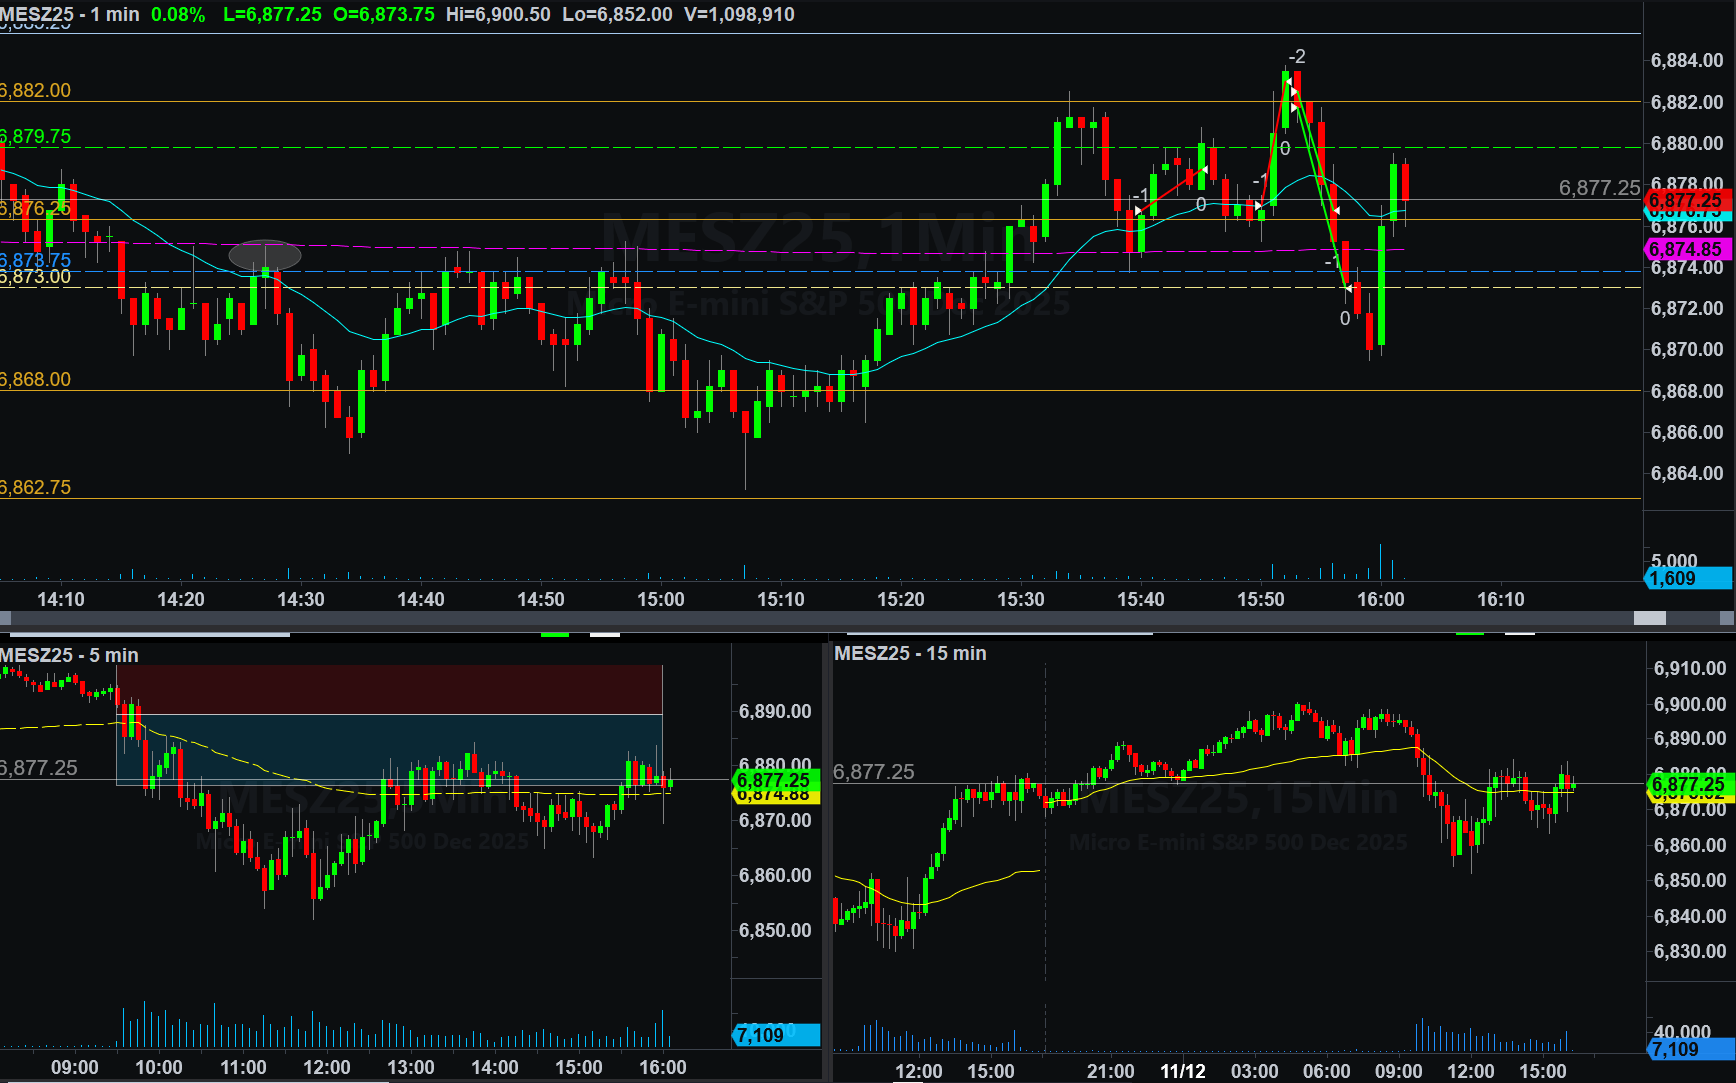Click the 6,862.75 horizontal level label
Image resolution: width=1736 pixels, height=1083 pixels.
(36, 487)
